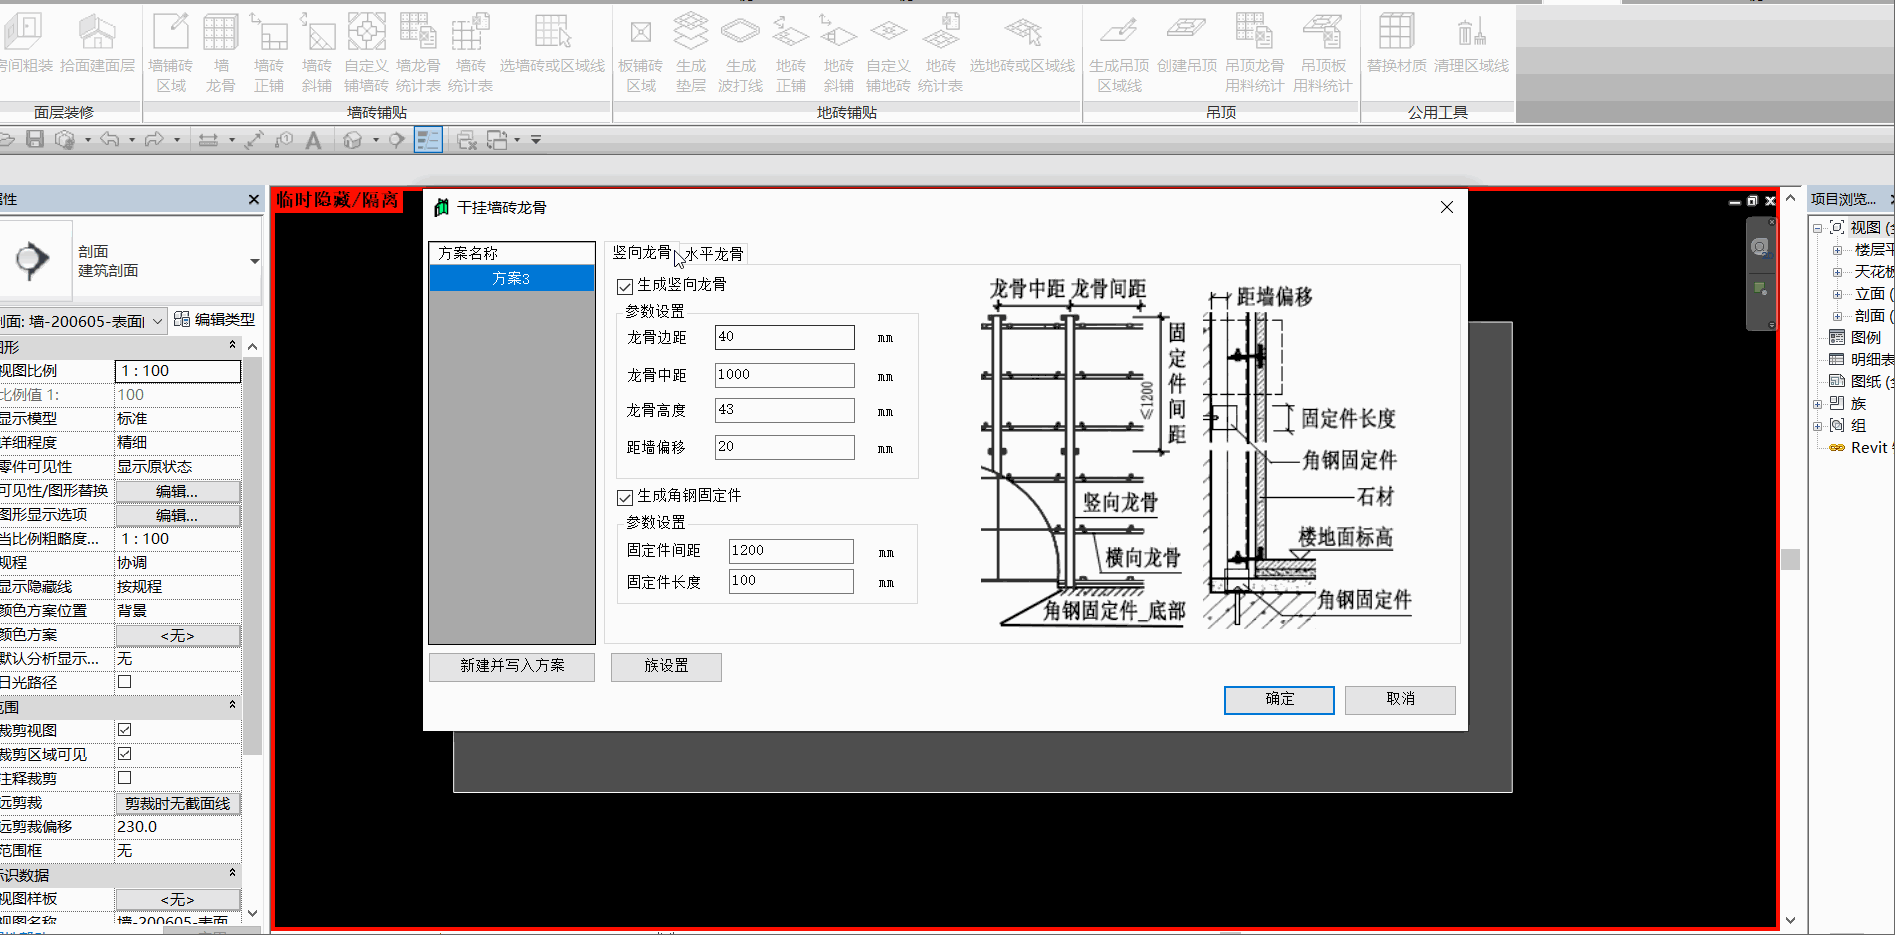
Task: Click 固定件间距 input field
Action: (x=791, y=551)
